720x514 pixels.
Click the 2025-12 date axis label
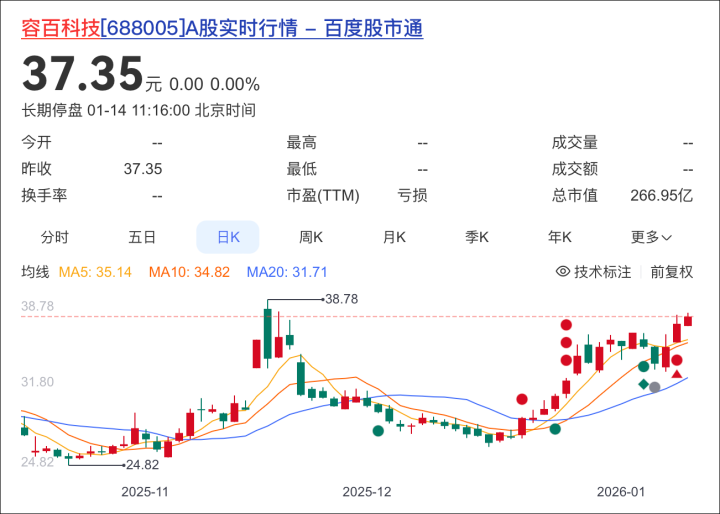[x=367, y=492]
